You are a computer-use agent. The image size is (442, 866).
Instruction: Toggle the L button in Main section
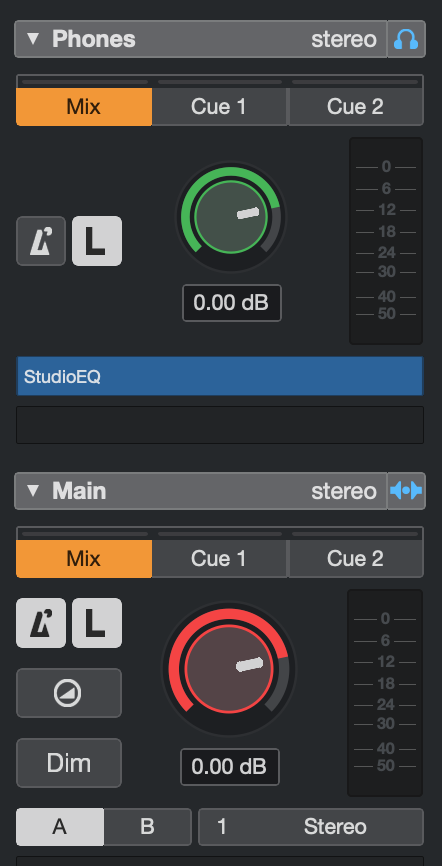97,622
